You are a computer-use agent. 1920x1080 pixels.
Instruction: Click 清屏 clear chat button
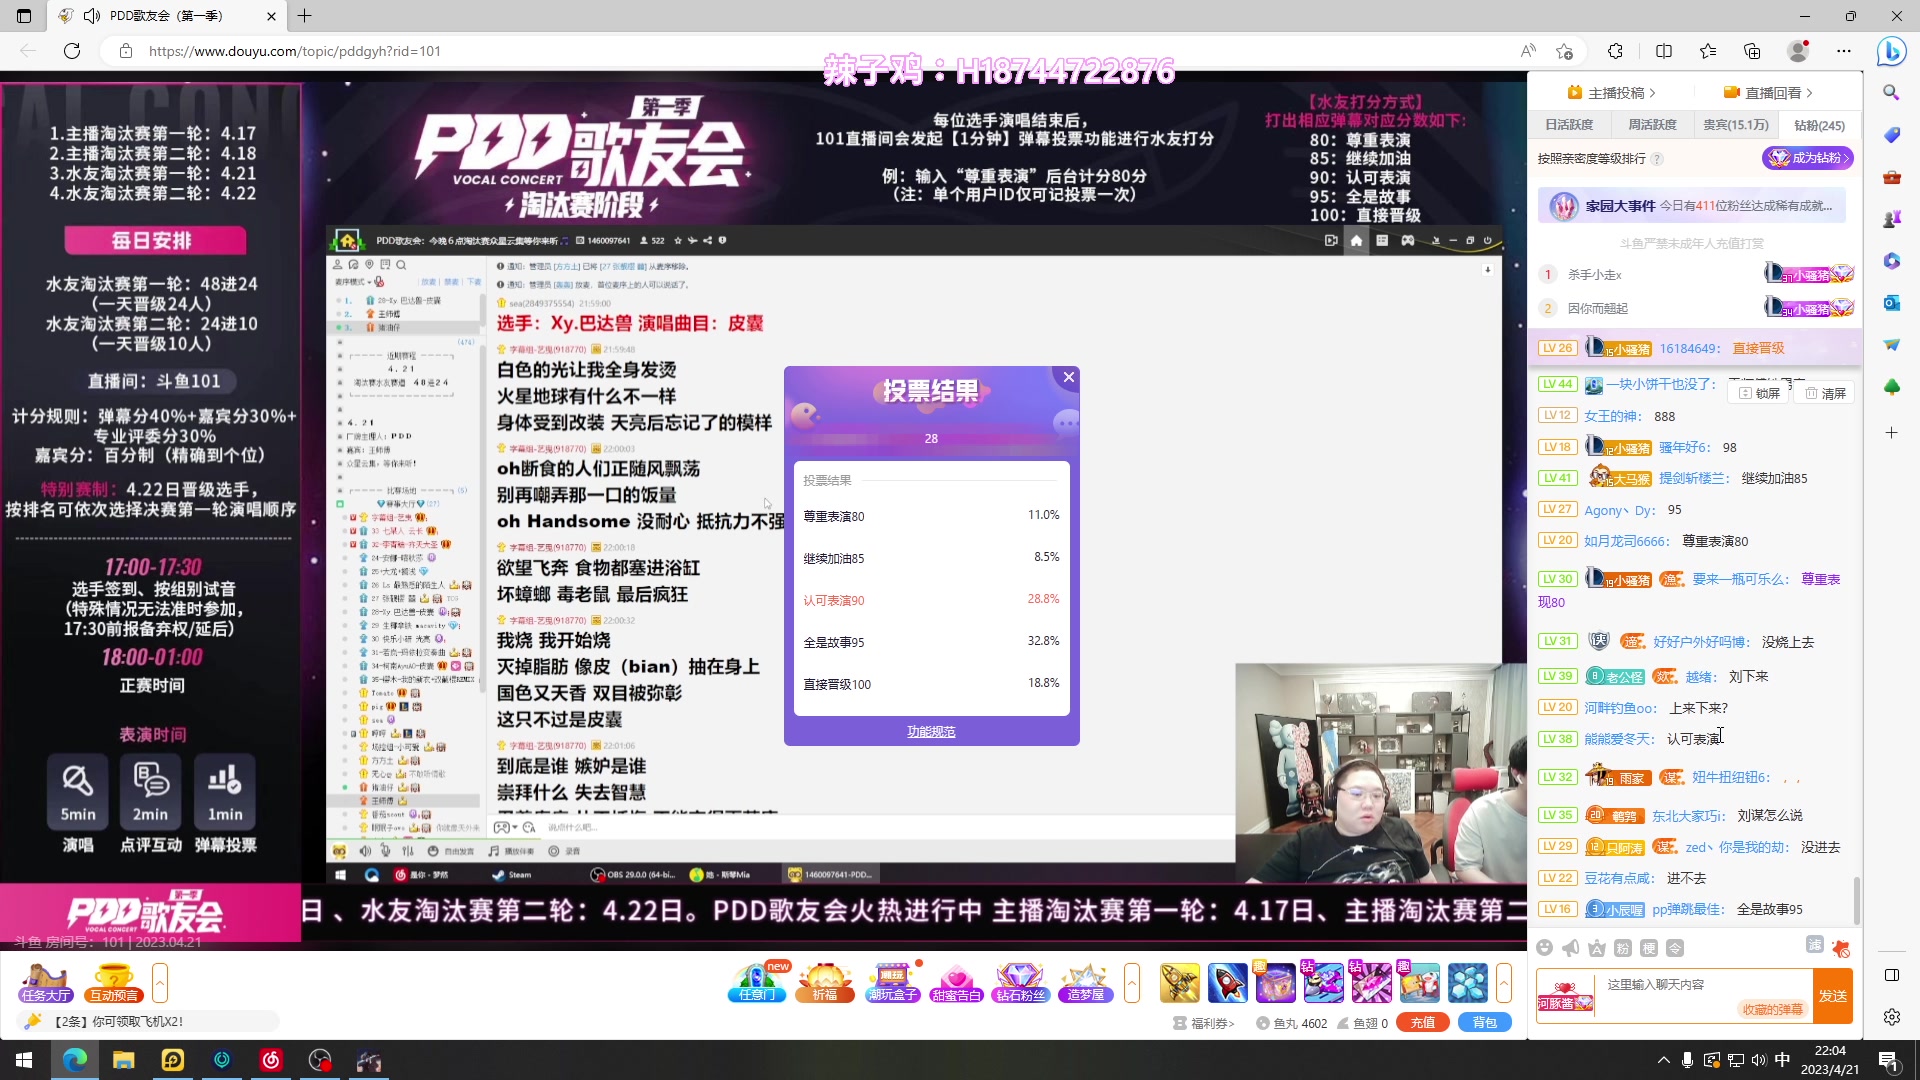pyautogui.click(x=1826, y=393)
